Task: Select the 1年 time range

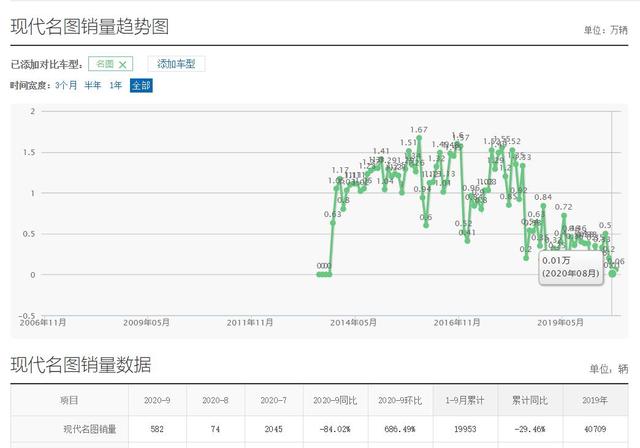Action: point(116,85)
